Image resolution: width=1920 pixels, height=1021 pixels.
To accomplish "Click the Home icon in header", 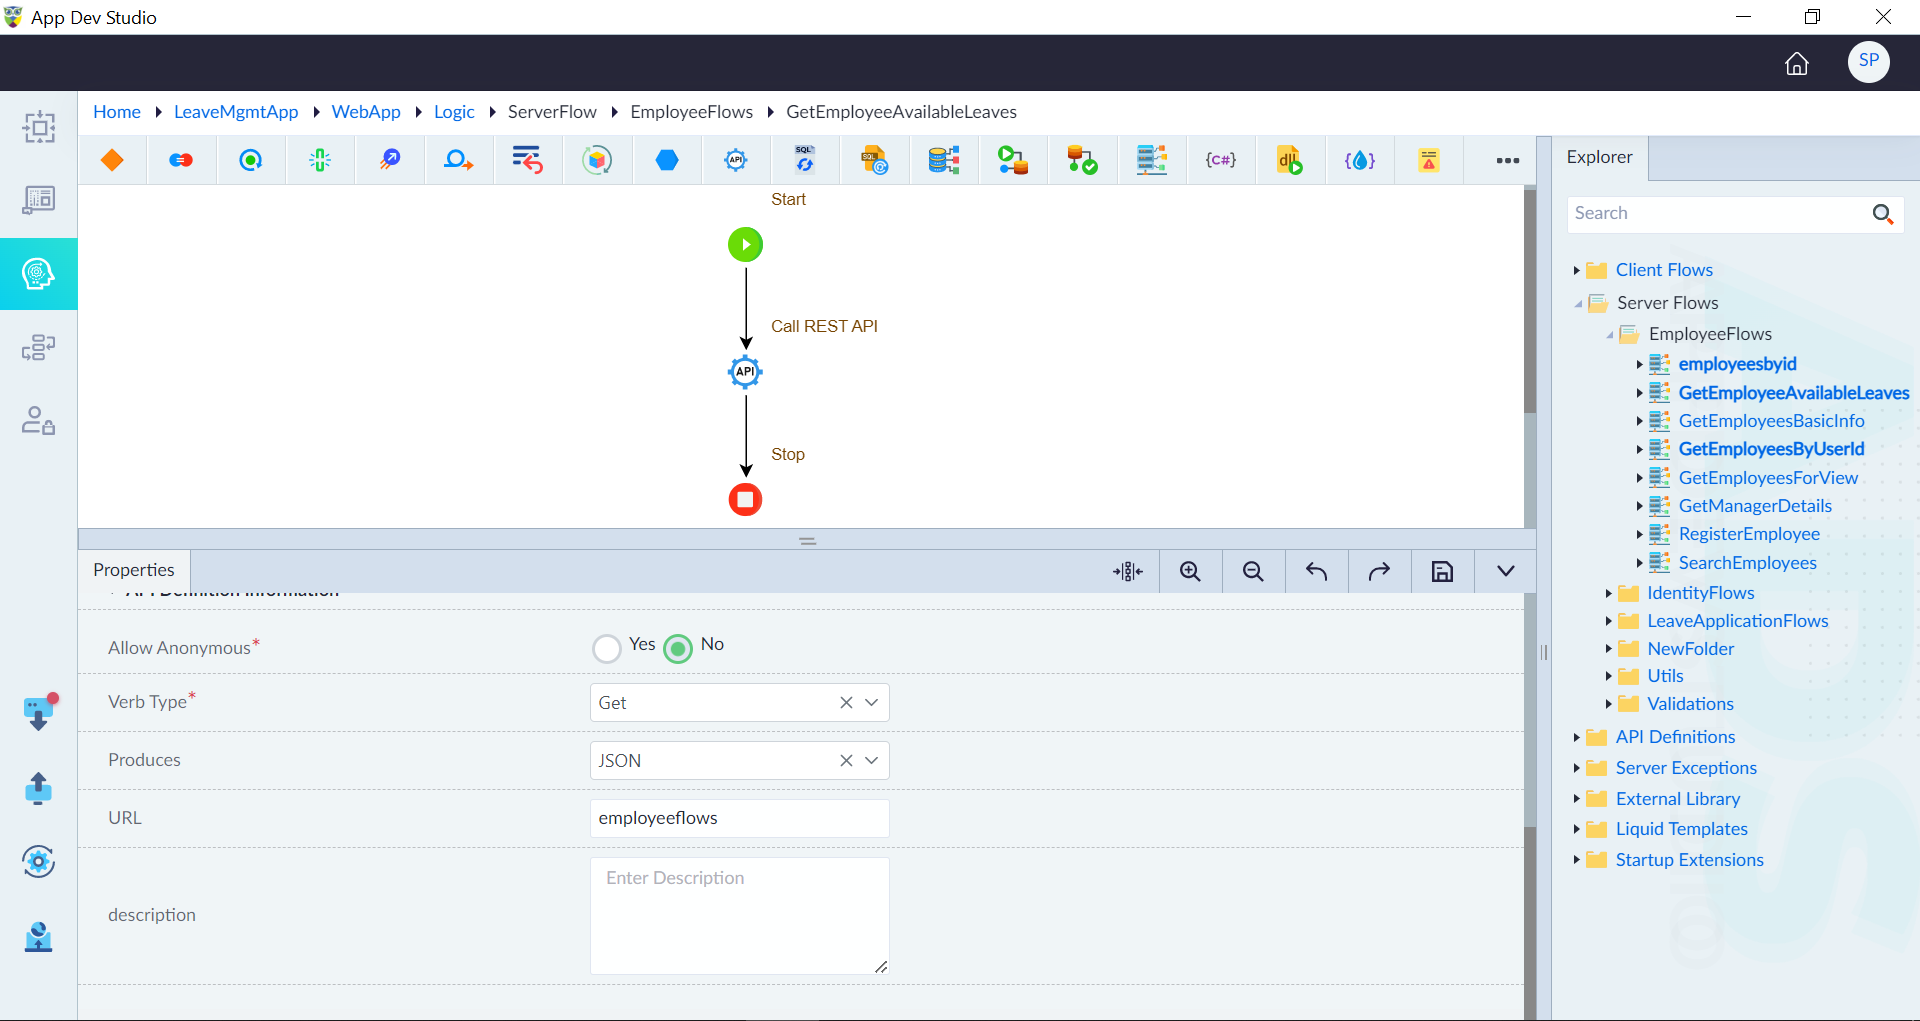I will (1797, 64).
